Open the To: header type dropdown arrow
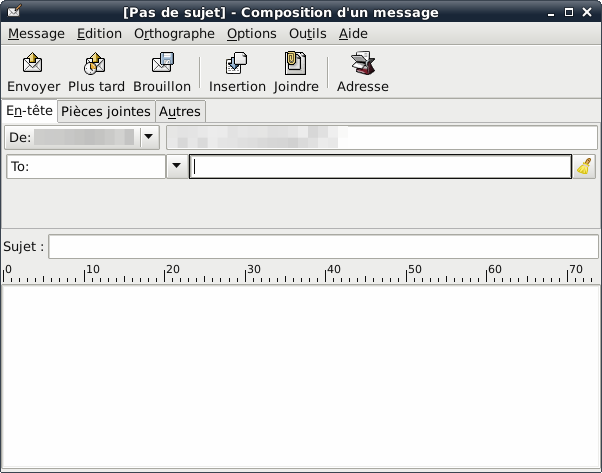Image resolution: width=602 pixels, height=473 pixels. (x=177, y=167)
